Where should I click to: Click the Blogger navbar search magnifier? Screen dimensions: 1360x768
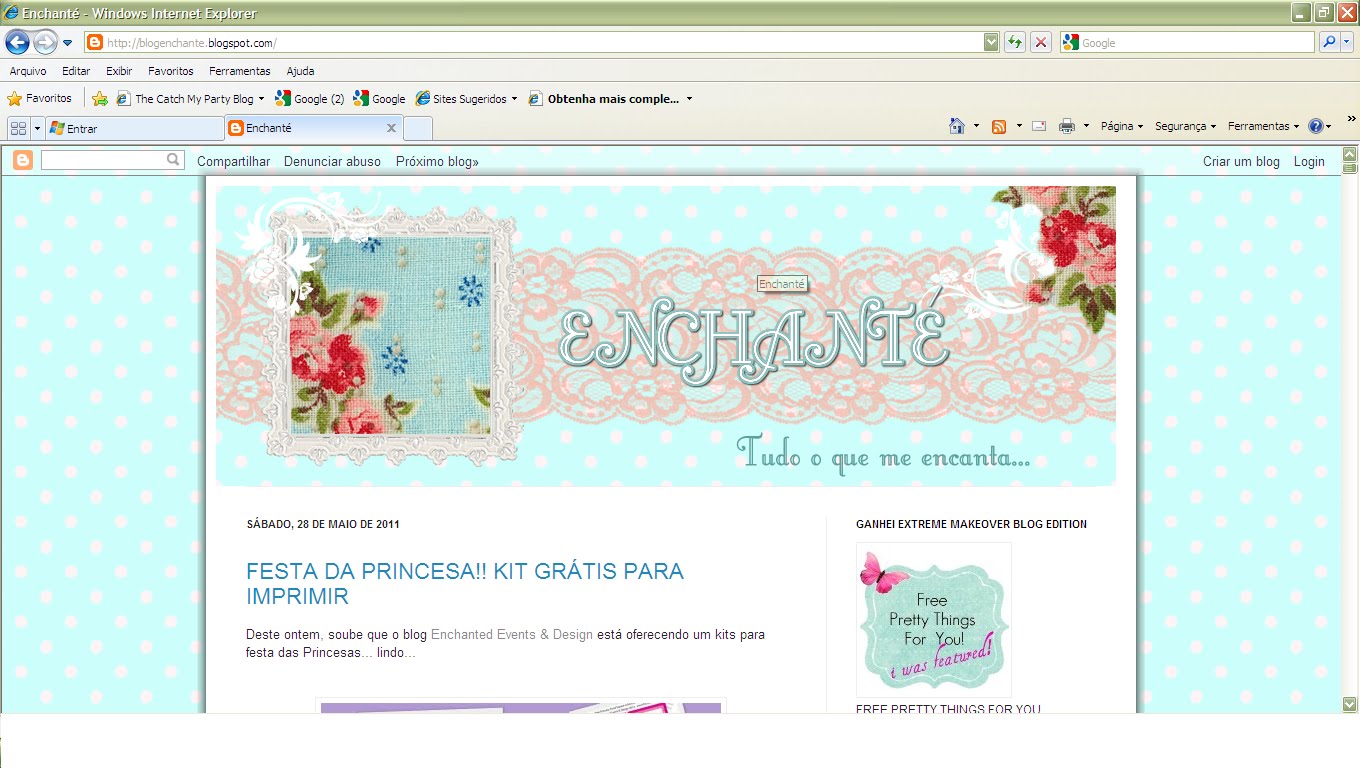click(174, 160)
